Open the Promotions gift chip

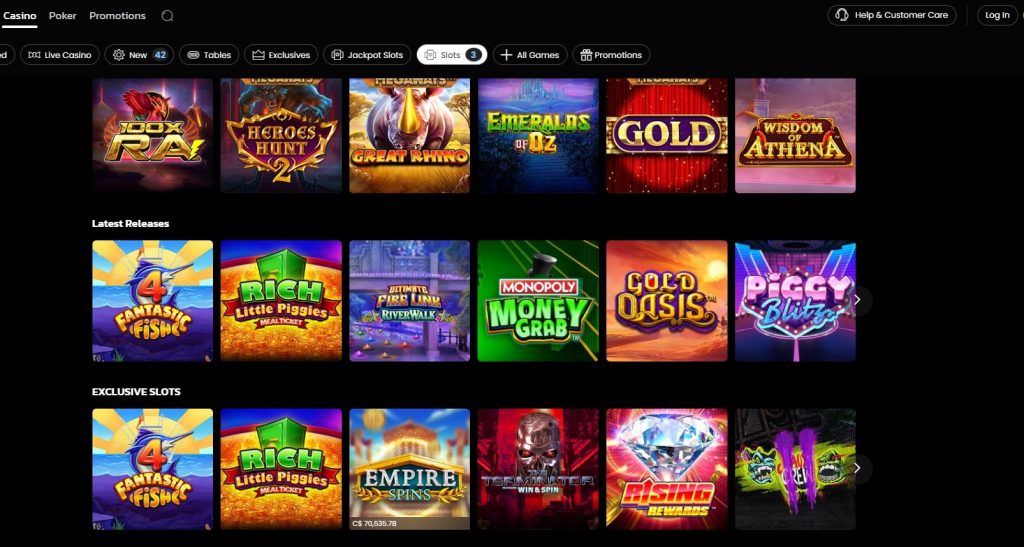click(611, 55)
